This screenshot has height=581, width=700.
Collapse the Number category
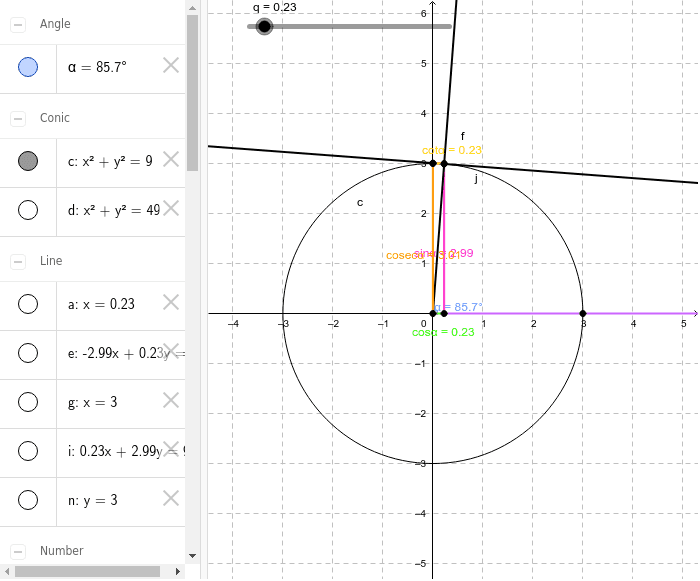[x=18, y=552]
